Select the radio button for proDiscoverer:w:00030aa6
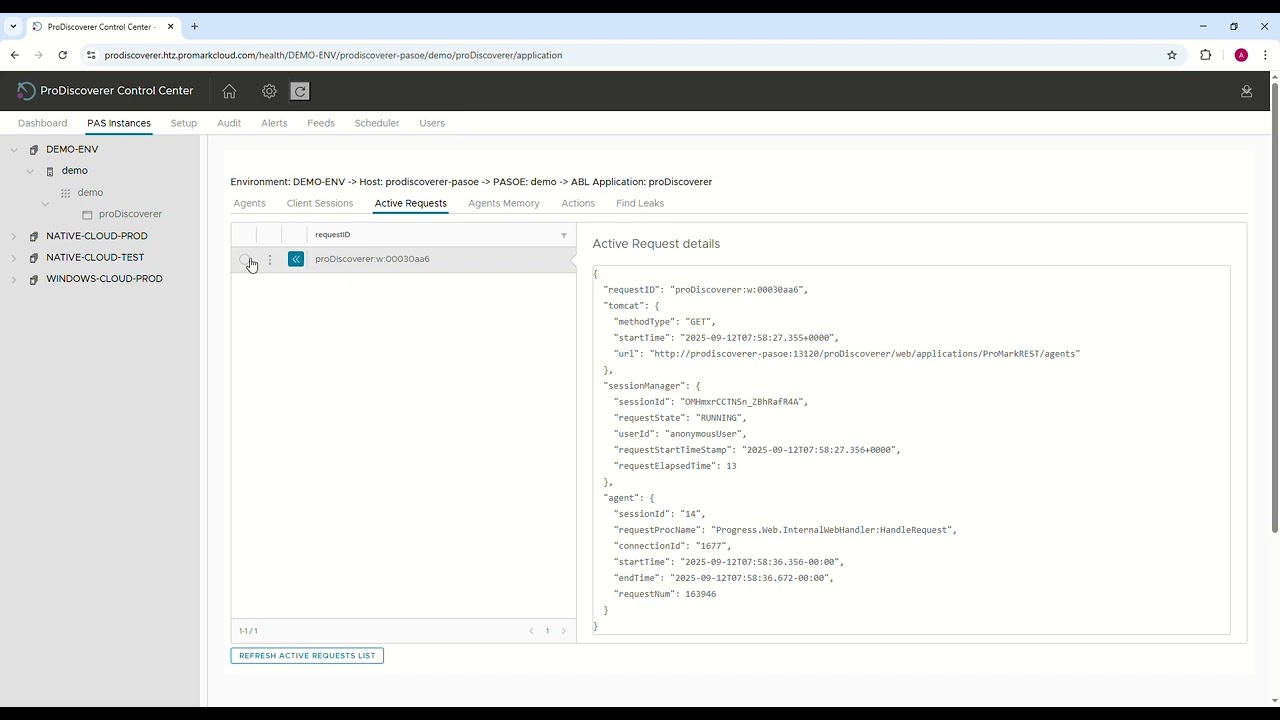 245,260
